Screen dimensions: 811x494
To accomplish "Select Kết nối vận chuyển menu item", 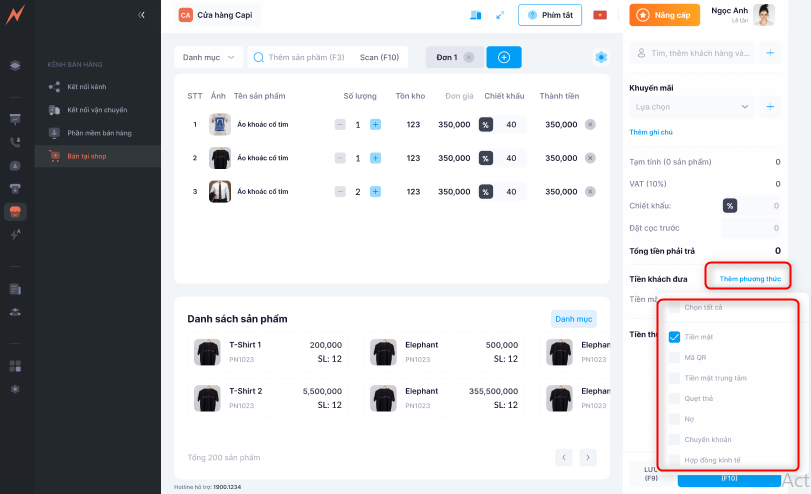I will (97, 110).
